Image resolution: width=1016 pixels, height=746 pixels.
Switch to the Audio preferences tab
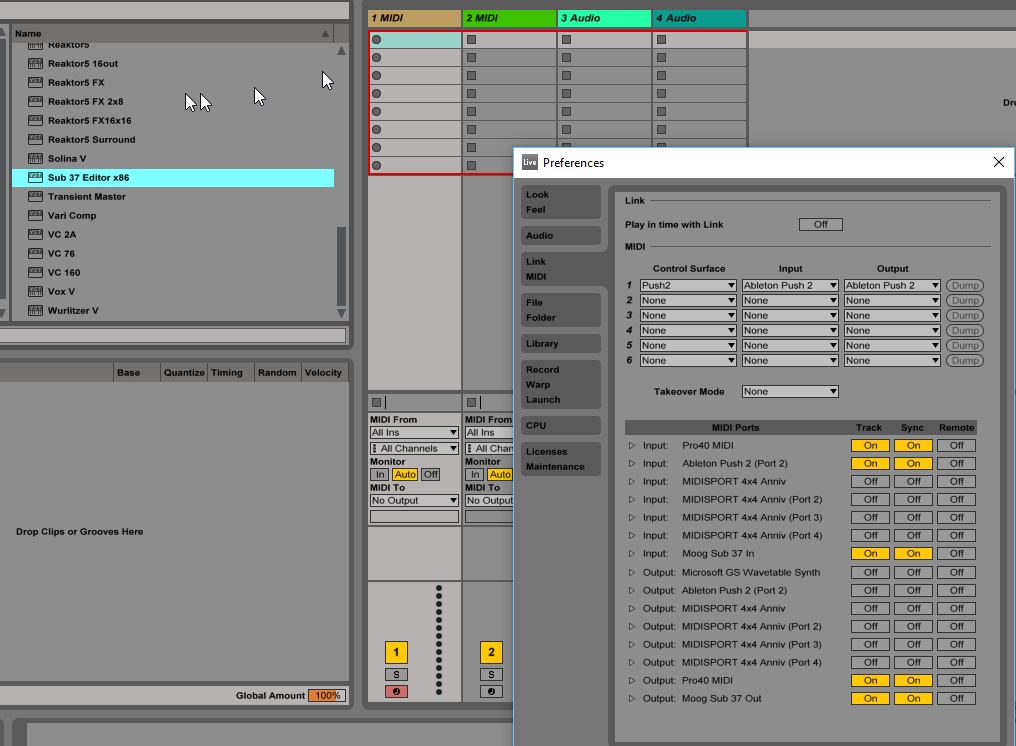tap(560, 235)
